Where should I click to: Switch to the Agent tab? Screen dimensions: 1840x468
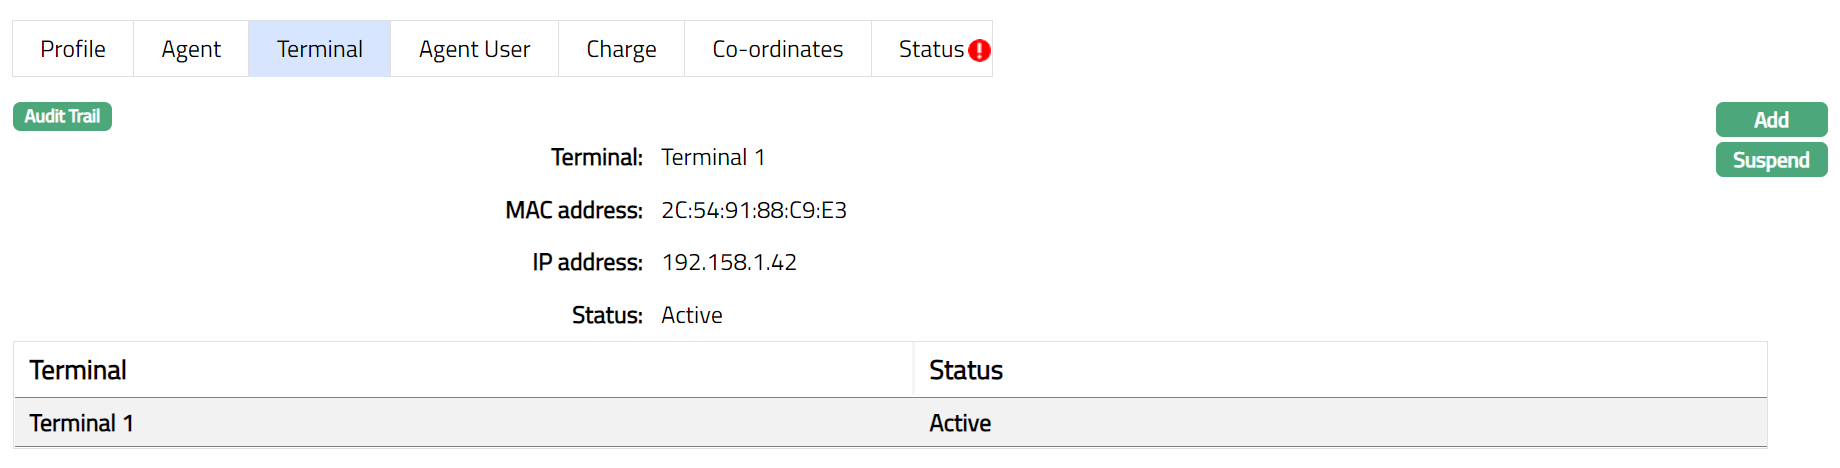coord(191,49)
